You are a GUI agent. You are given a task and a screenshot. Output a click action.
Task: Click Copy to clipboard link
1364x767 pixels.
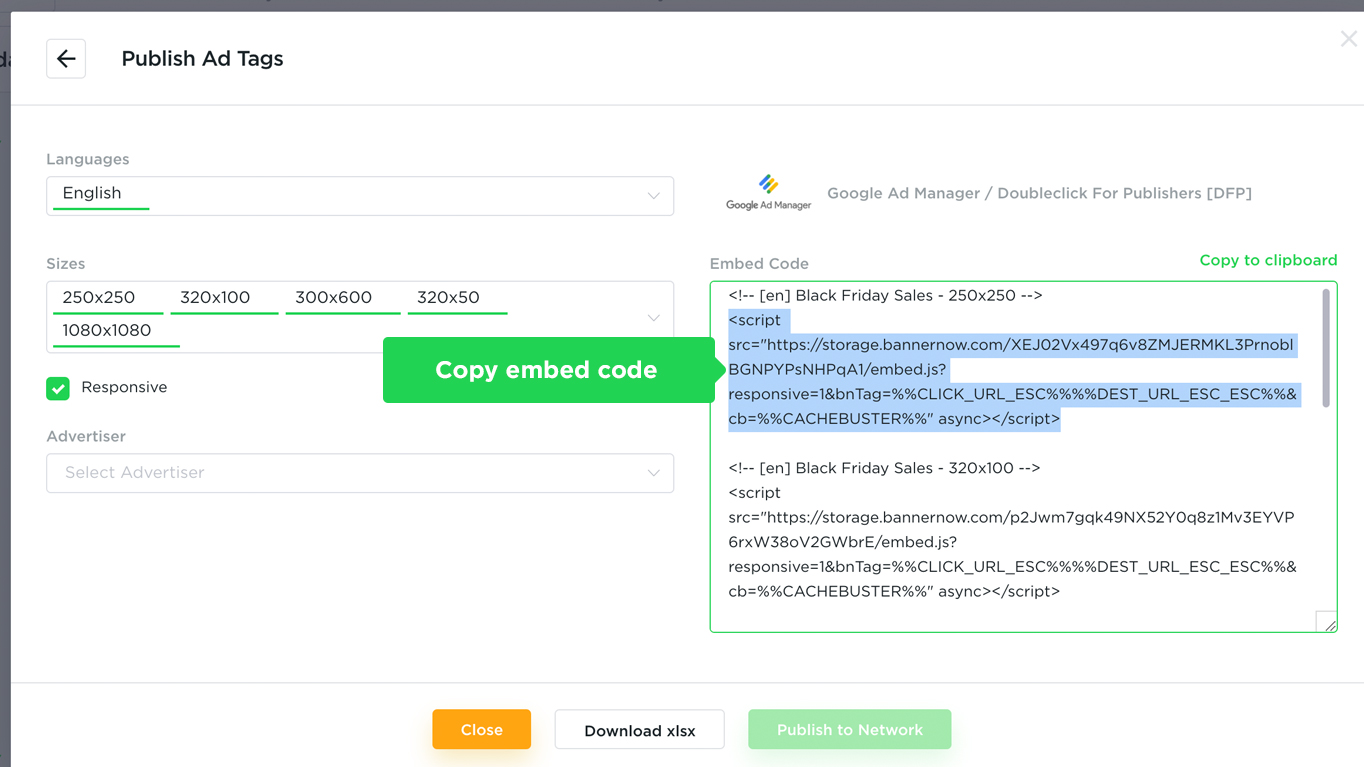[x=1268, y=260]
